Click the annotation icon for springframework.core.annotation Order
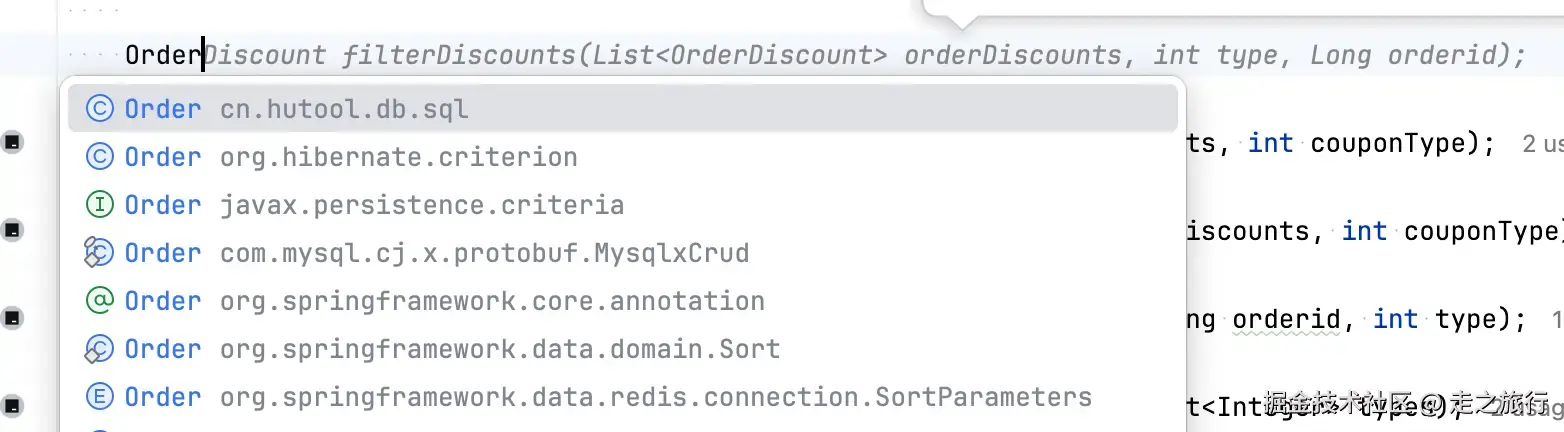The height and width of the screenshot is (432, 1564). point(99,301)
